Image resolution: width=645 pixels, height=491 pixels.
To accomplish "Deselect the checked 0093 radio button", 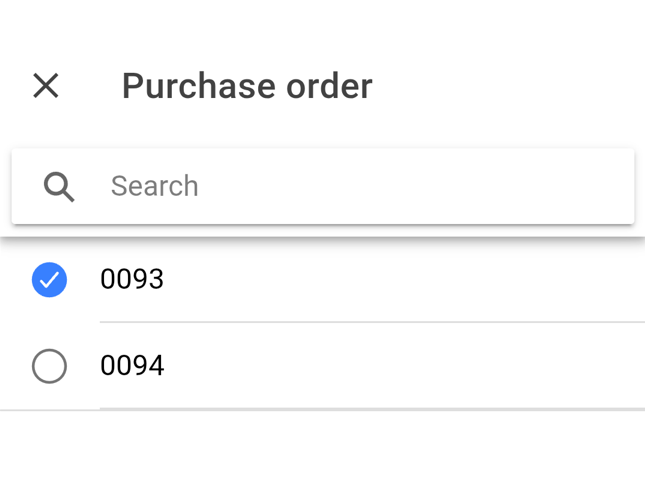I will pyautogui.click(x=49, y=279).
